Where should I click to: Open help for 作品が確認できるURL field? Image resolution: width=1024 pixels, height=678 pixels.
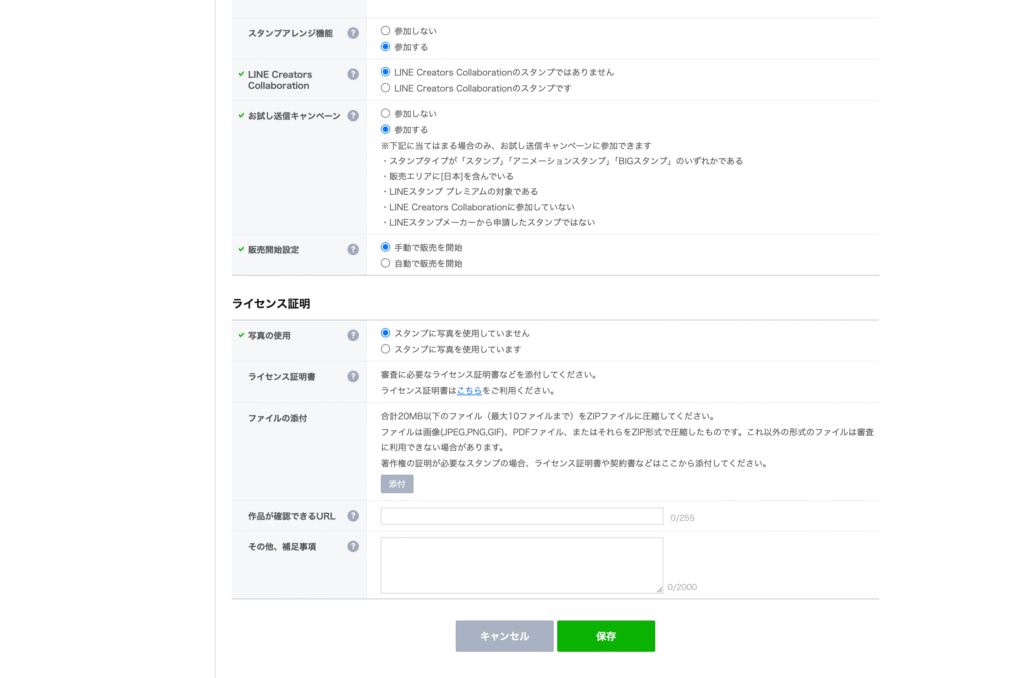(353, 517)
